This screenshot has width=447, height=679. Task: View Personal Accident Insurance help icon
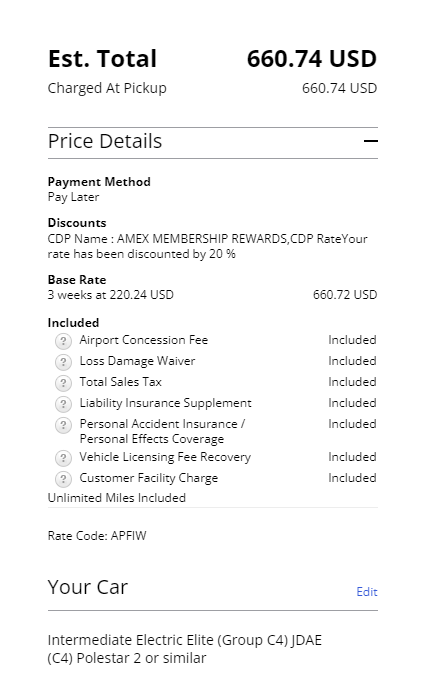63,425
